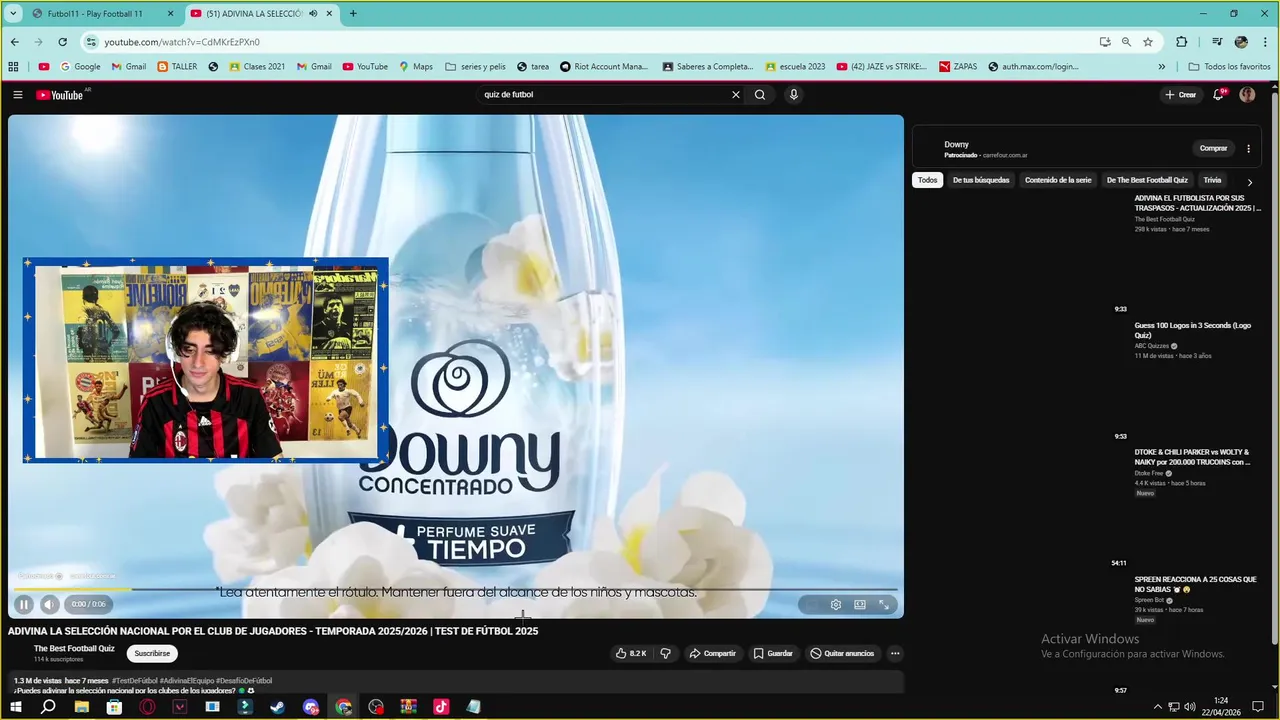Viewport: 1280px width, 720px height.
Task: Open media controls icon in Chrome toolbar
Action: 1217,42
